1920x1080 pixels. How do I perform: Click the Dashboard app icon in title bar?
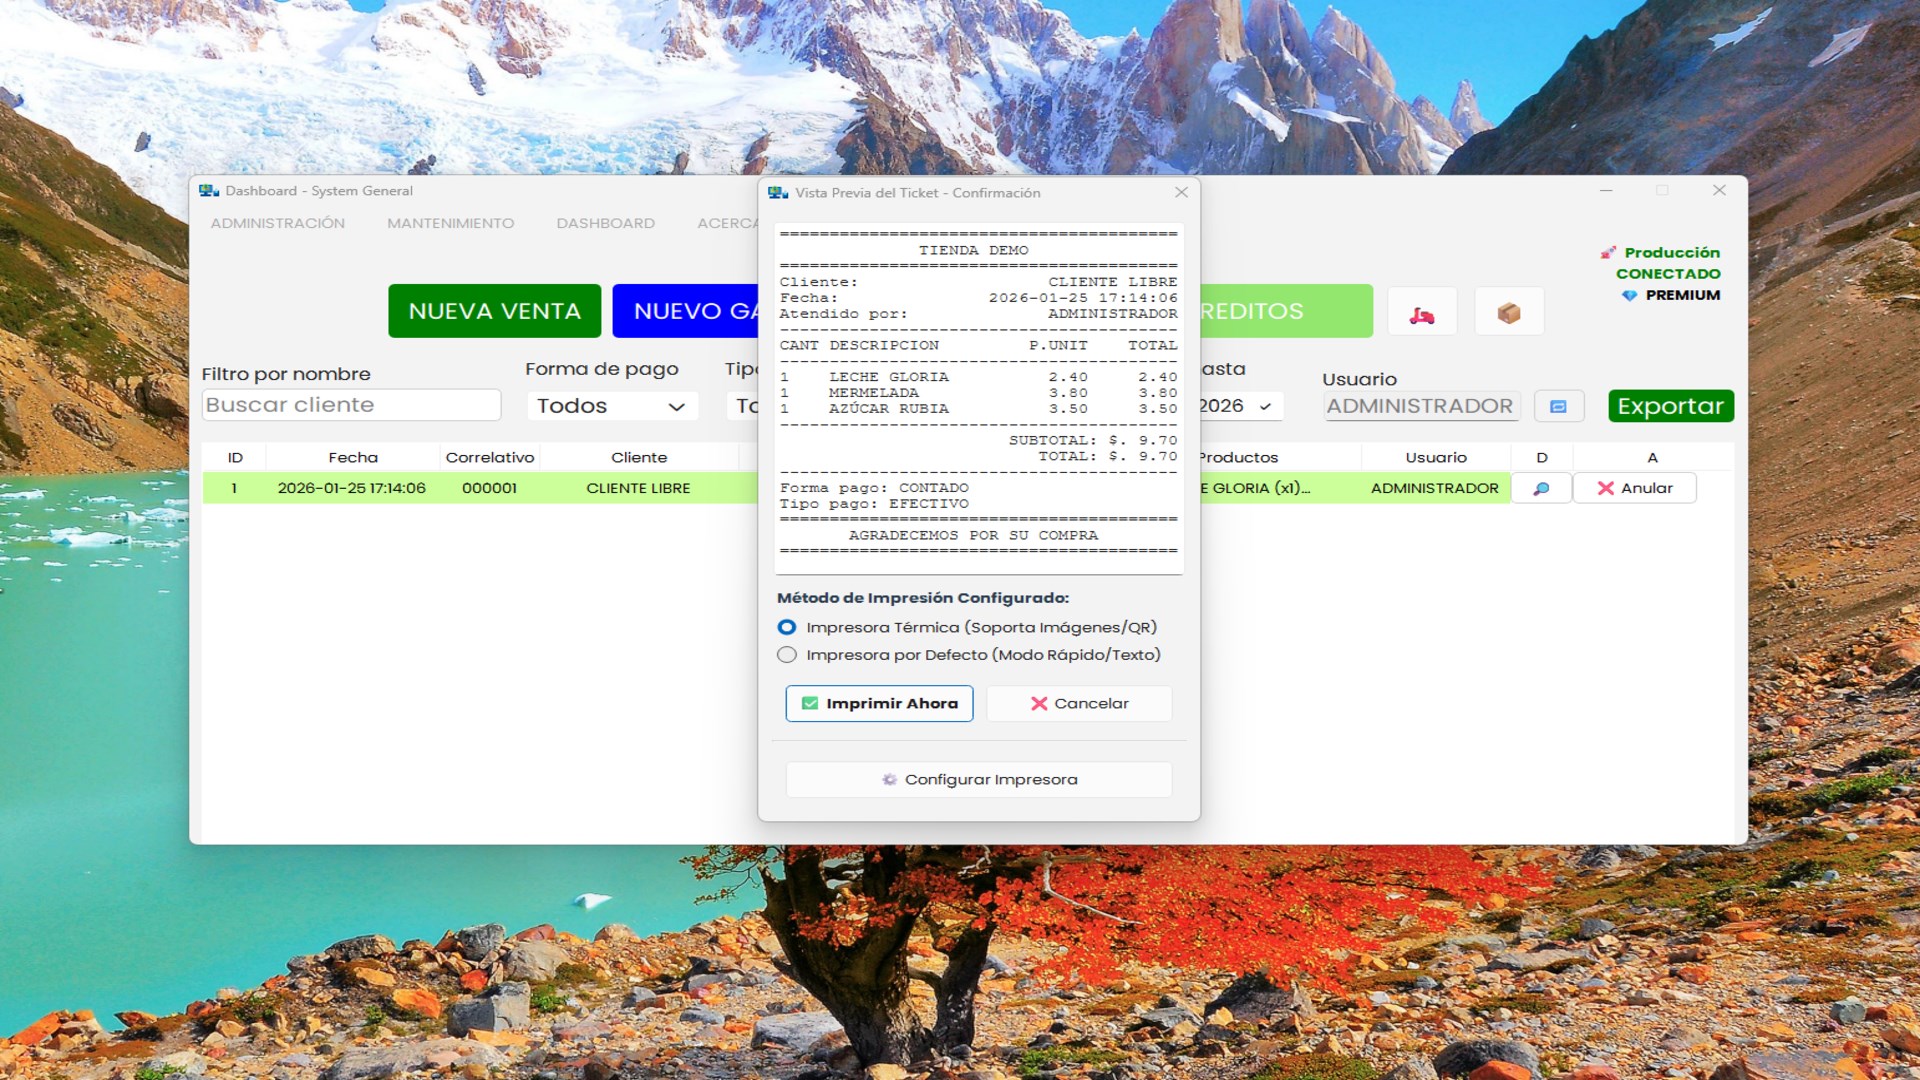tap(209, 191)
